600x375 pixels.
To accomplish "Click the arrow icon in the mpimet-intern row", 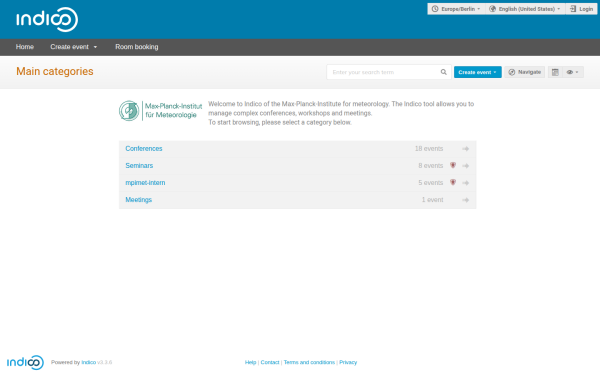I will click(466, 183).
